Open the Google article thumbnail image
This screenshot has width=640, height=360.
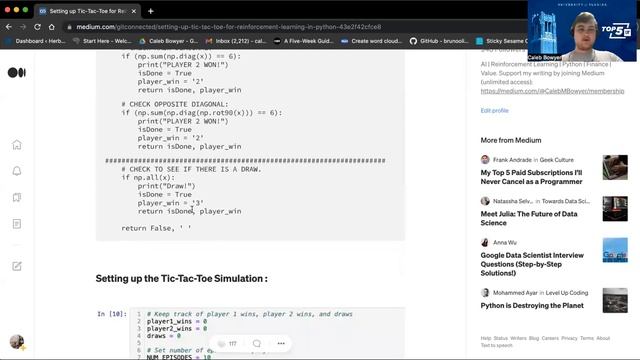(x=615, y=250)
